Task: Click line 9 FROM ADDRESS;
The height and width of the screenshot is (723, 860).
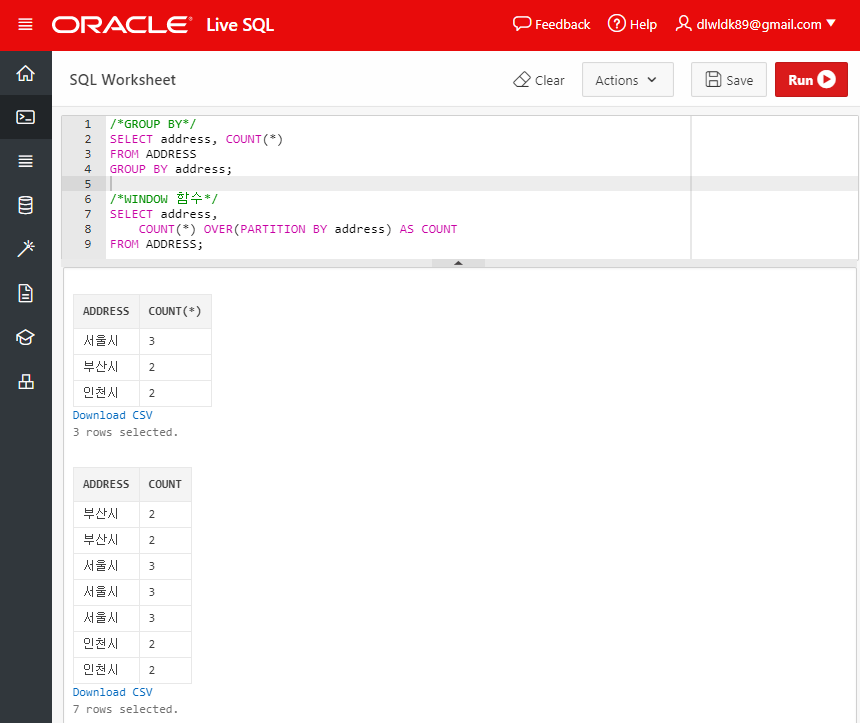Action: click(x=156, y=244)
